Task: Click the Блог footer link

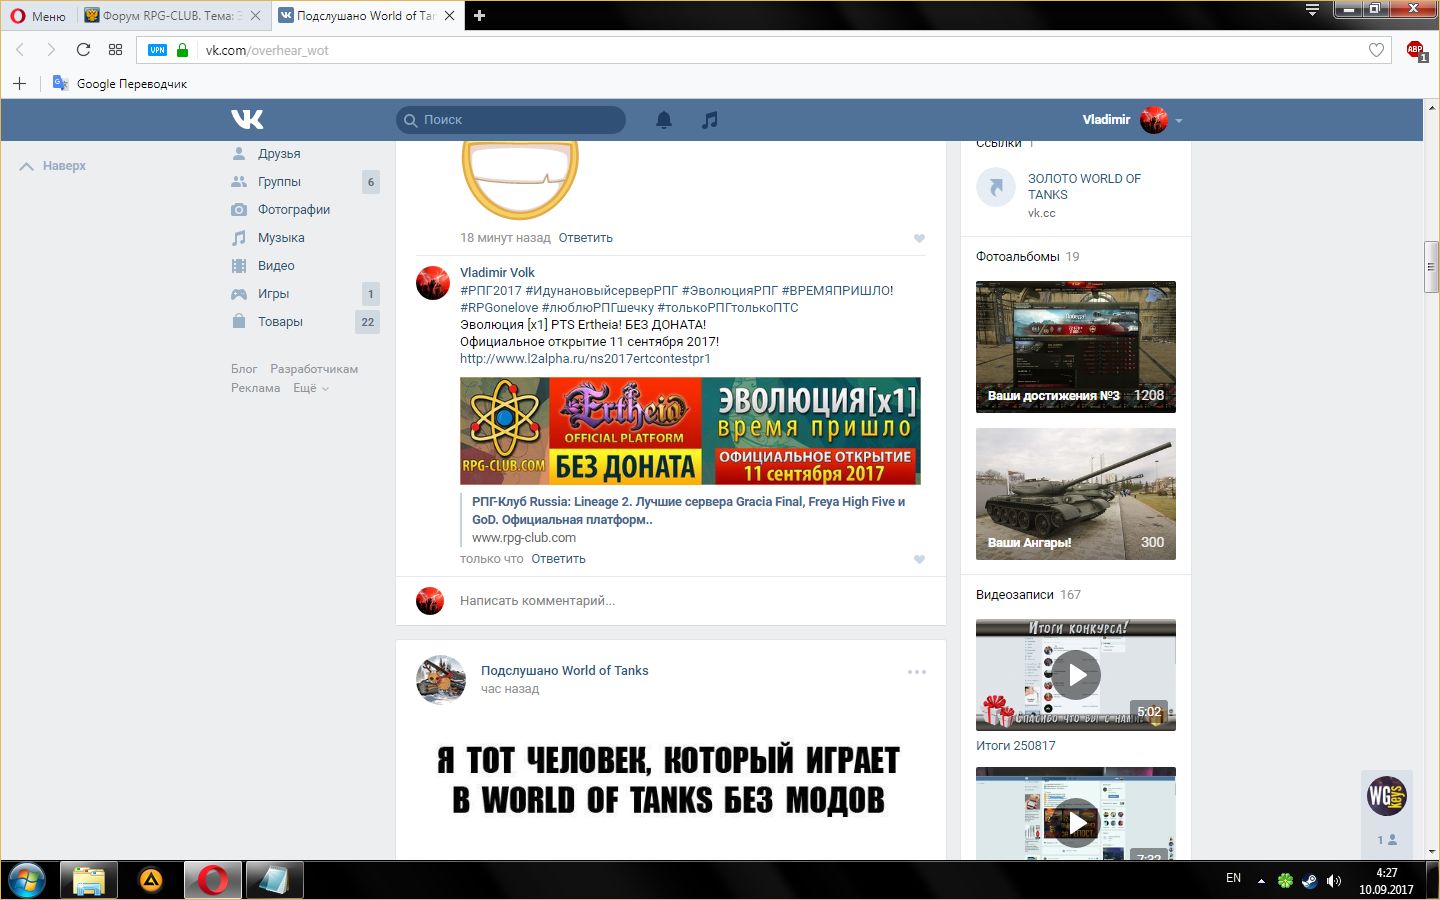Action: tap(244, 369)
